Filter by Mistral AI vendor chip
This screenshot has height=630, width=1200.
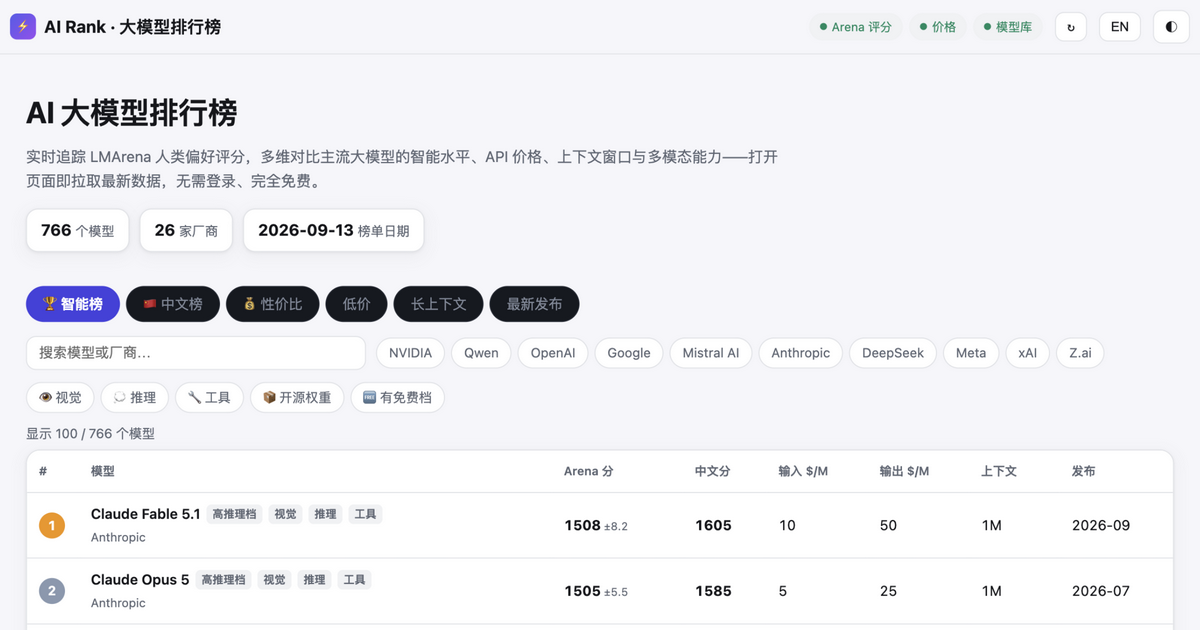(x=711, y=353)
